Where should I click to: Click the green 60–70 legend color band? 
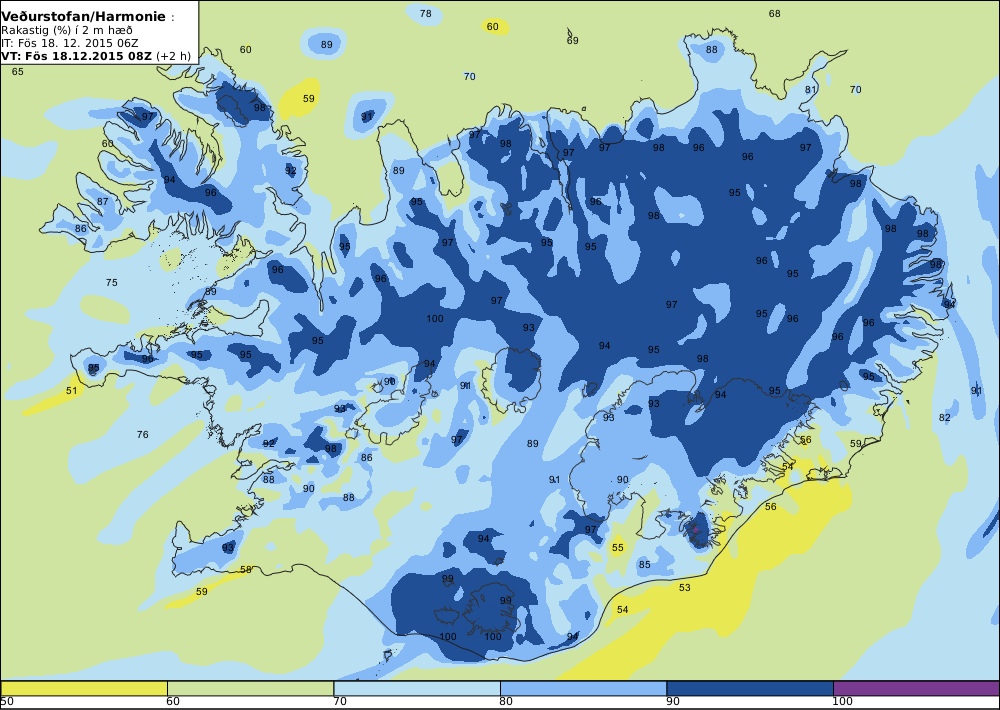pyautogui.click(x=250, y=688)
